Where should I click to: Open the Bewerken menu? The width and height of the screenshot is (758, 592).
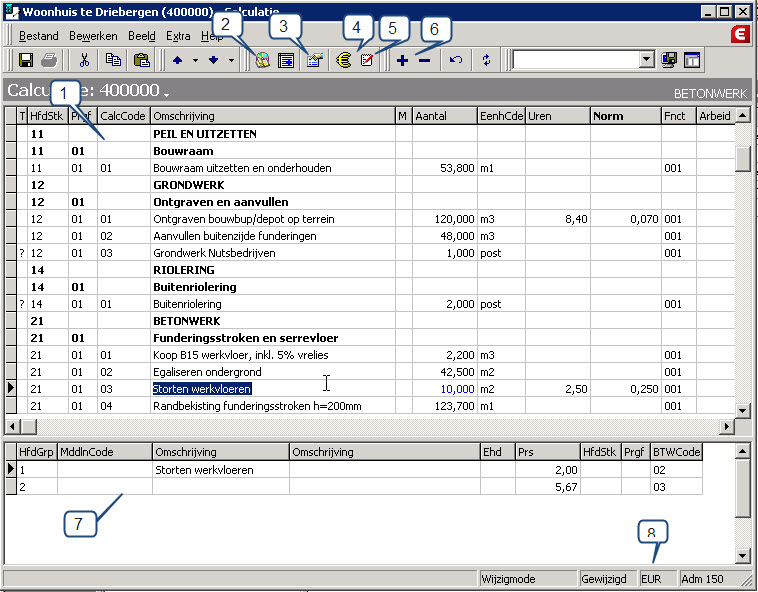(x=93, y=36)
